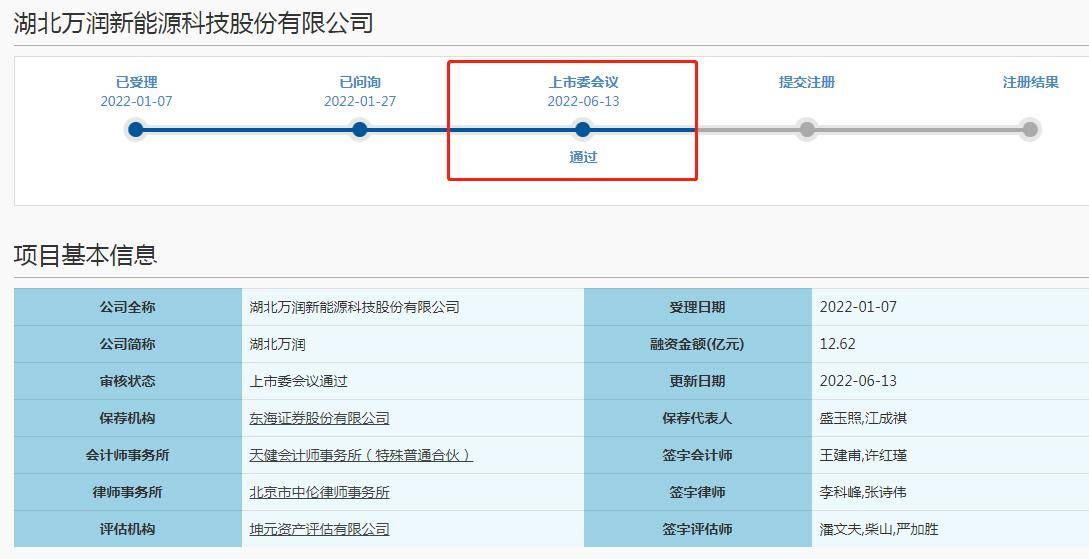Open 天健会计师事务所 accounting firm link
This screenshot has height=559, width=1089.
click(361, 455)
